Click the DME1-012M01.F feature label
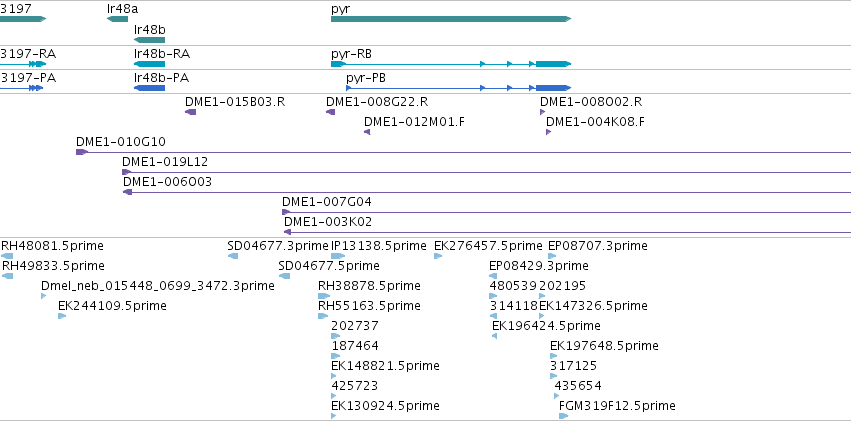 click(x=414, y=122)
